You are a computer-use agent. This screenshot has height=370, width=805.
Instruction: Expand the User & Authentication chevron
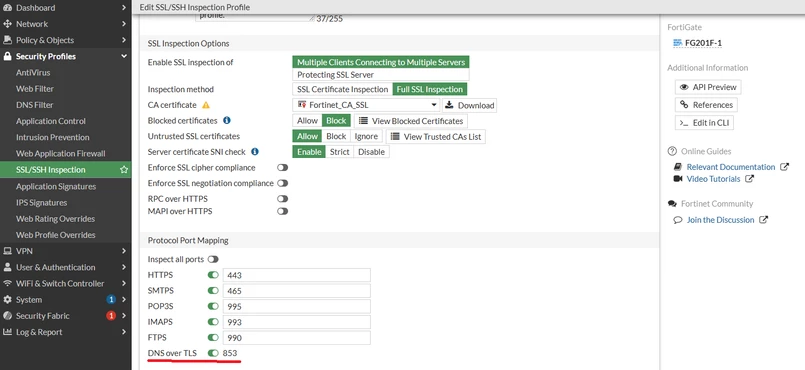coord(124,267)
